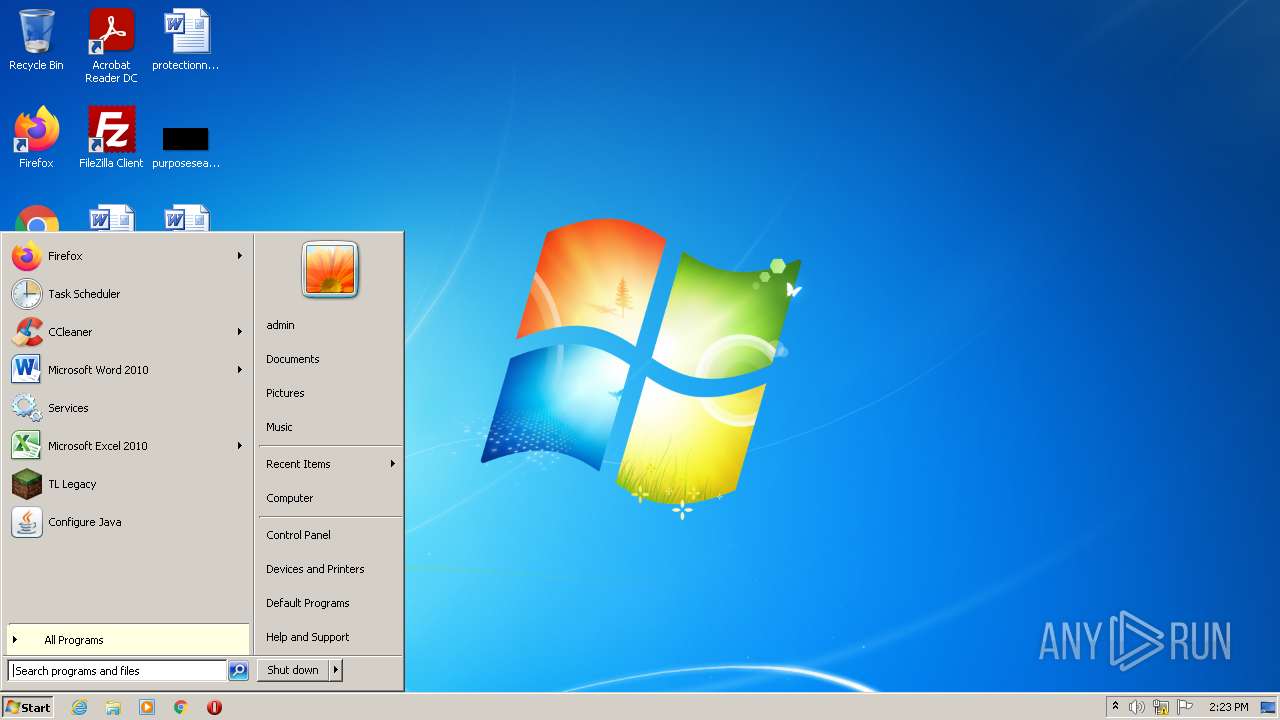Click the volume speaker tray icon
Viewport: 1280px width, 720px height.
pos(1137,707)
